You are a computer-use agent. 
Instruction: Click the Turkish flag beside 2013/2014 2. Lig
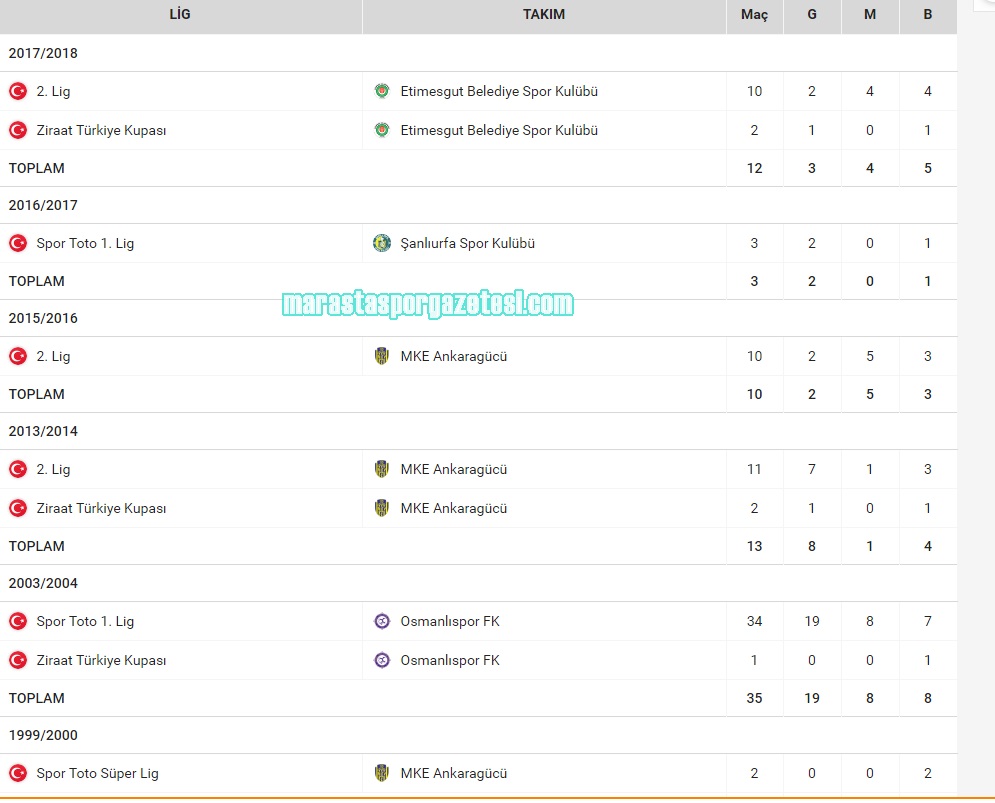[18, 469]
